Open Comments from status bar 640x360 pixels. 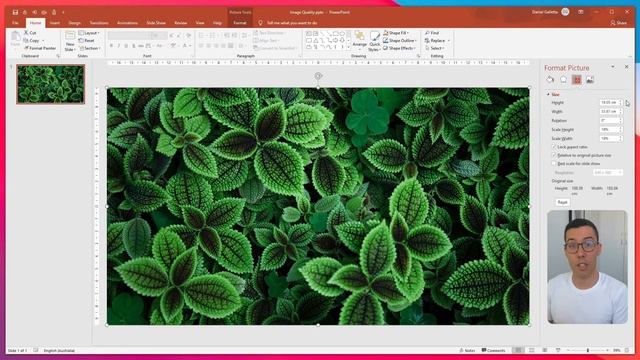coord(493,350)
